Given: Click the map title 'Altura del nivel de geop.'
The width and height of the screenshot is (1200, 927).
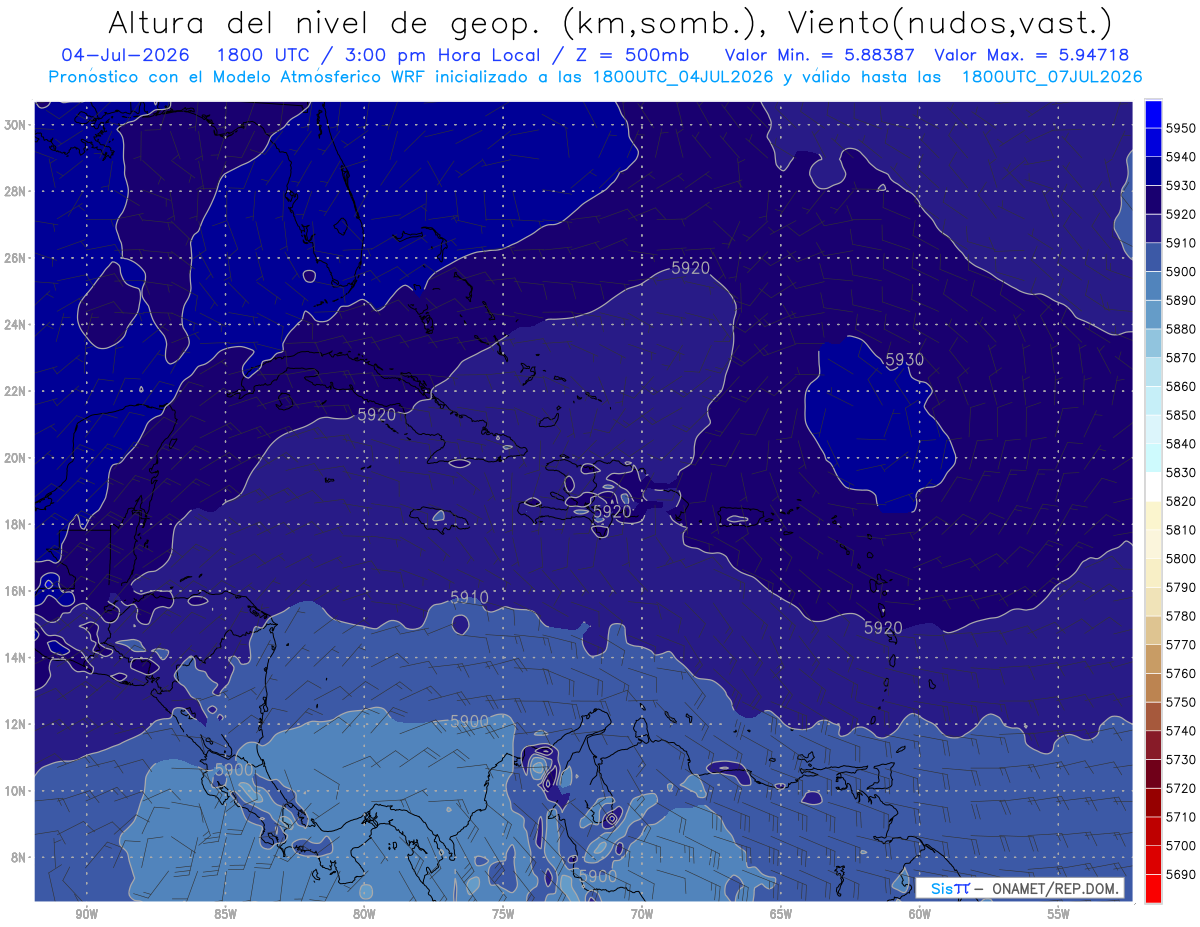Looking at the screenshot, I should tap(325, 23).
